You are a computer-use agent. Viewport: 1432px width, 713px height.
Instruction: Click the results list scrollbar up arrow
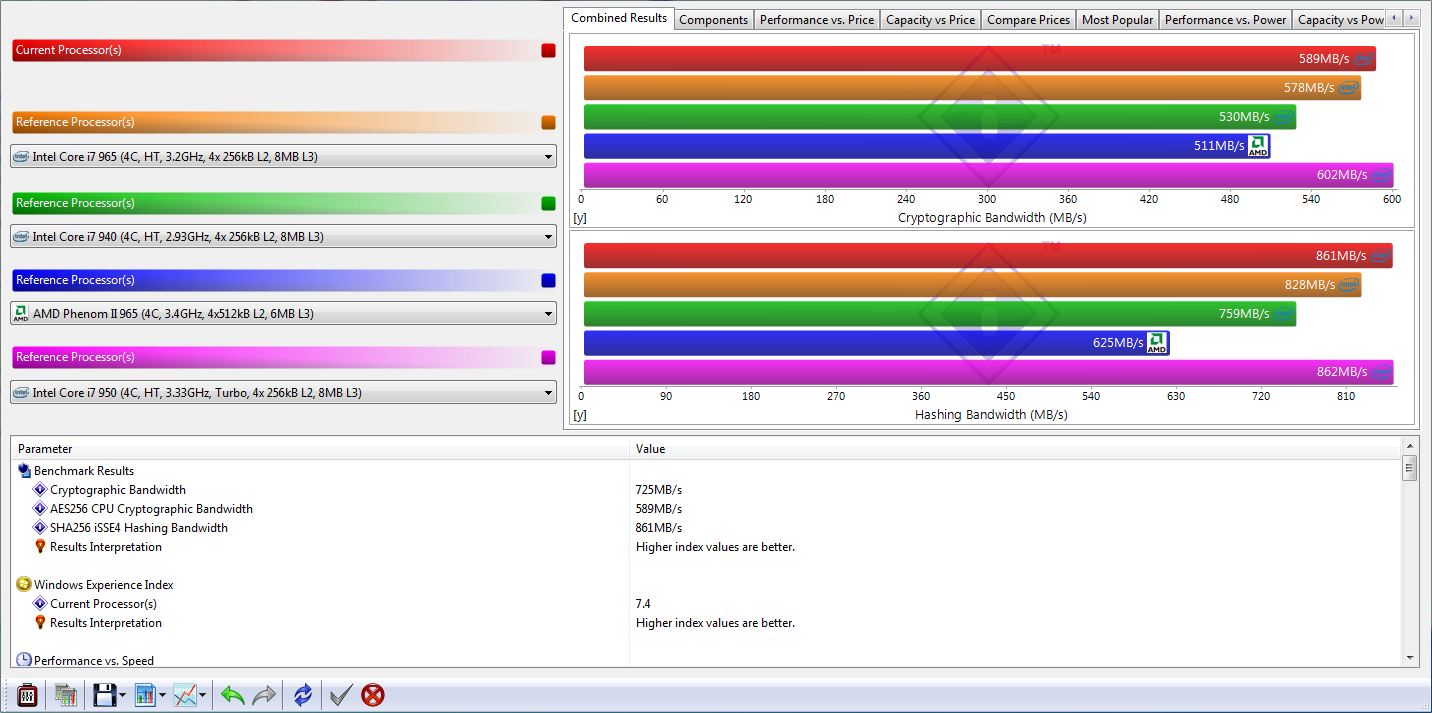1410,445
